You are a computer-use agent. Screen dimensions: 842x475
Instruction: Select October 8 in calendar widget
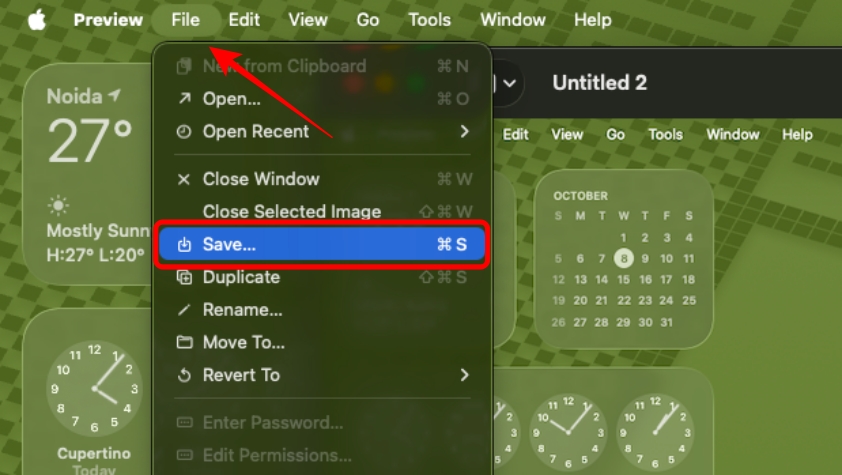pos(623,258)
